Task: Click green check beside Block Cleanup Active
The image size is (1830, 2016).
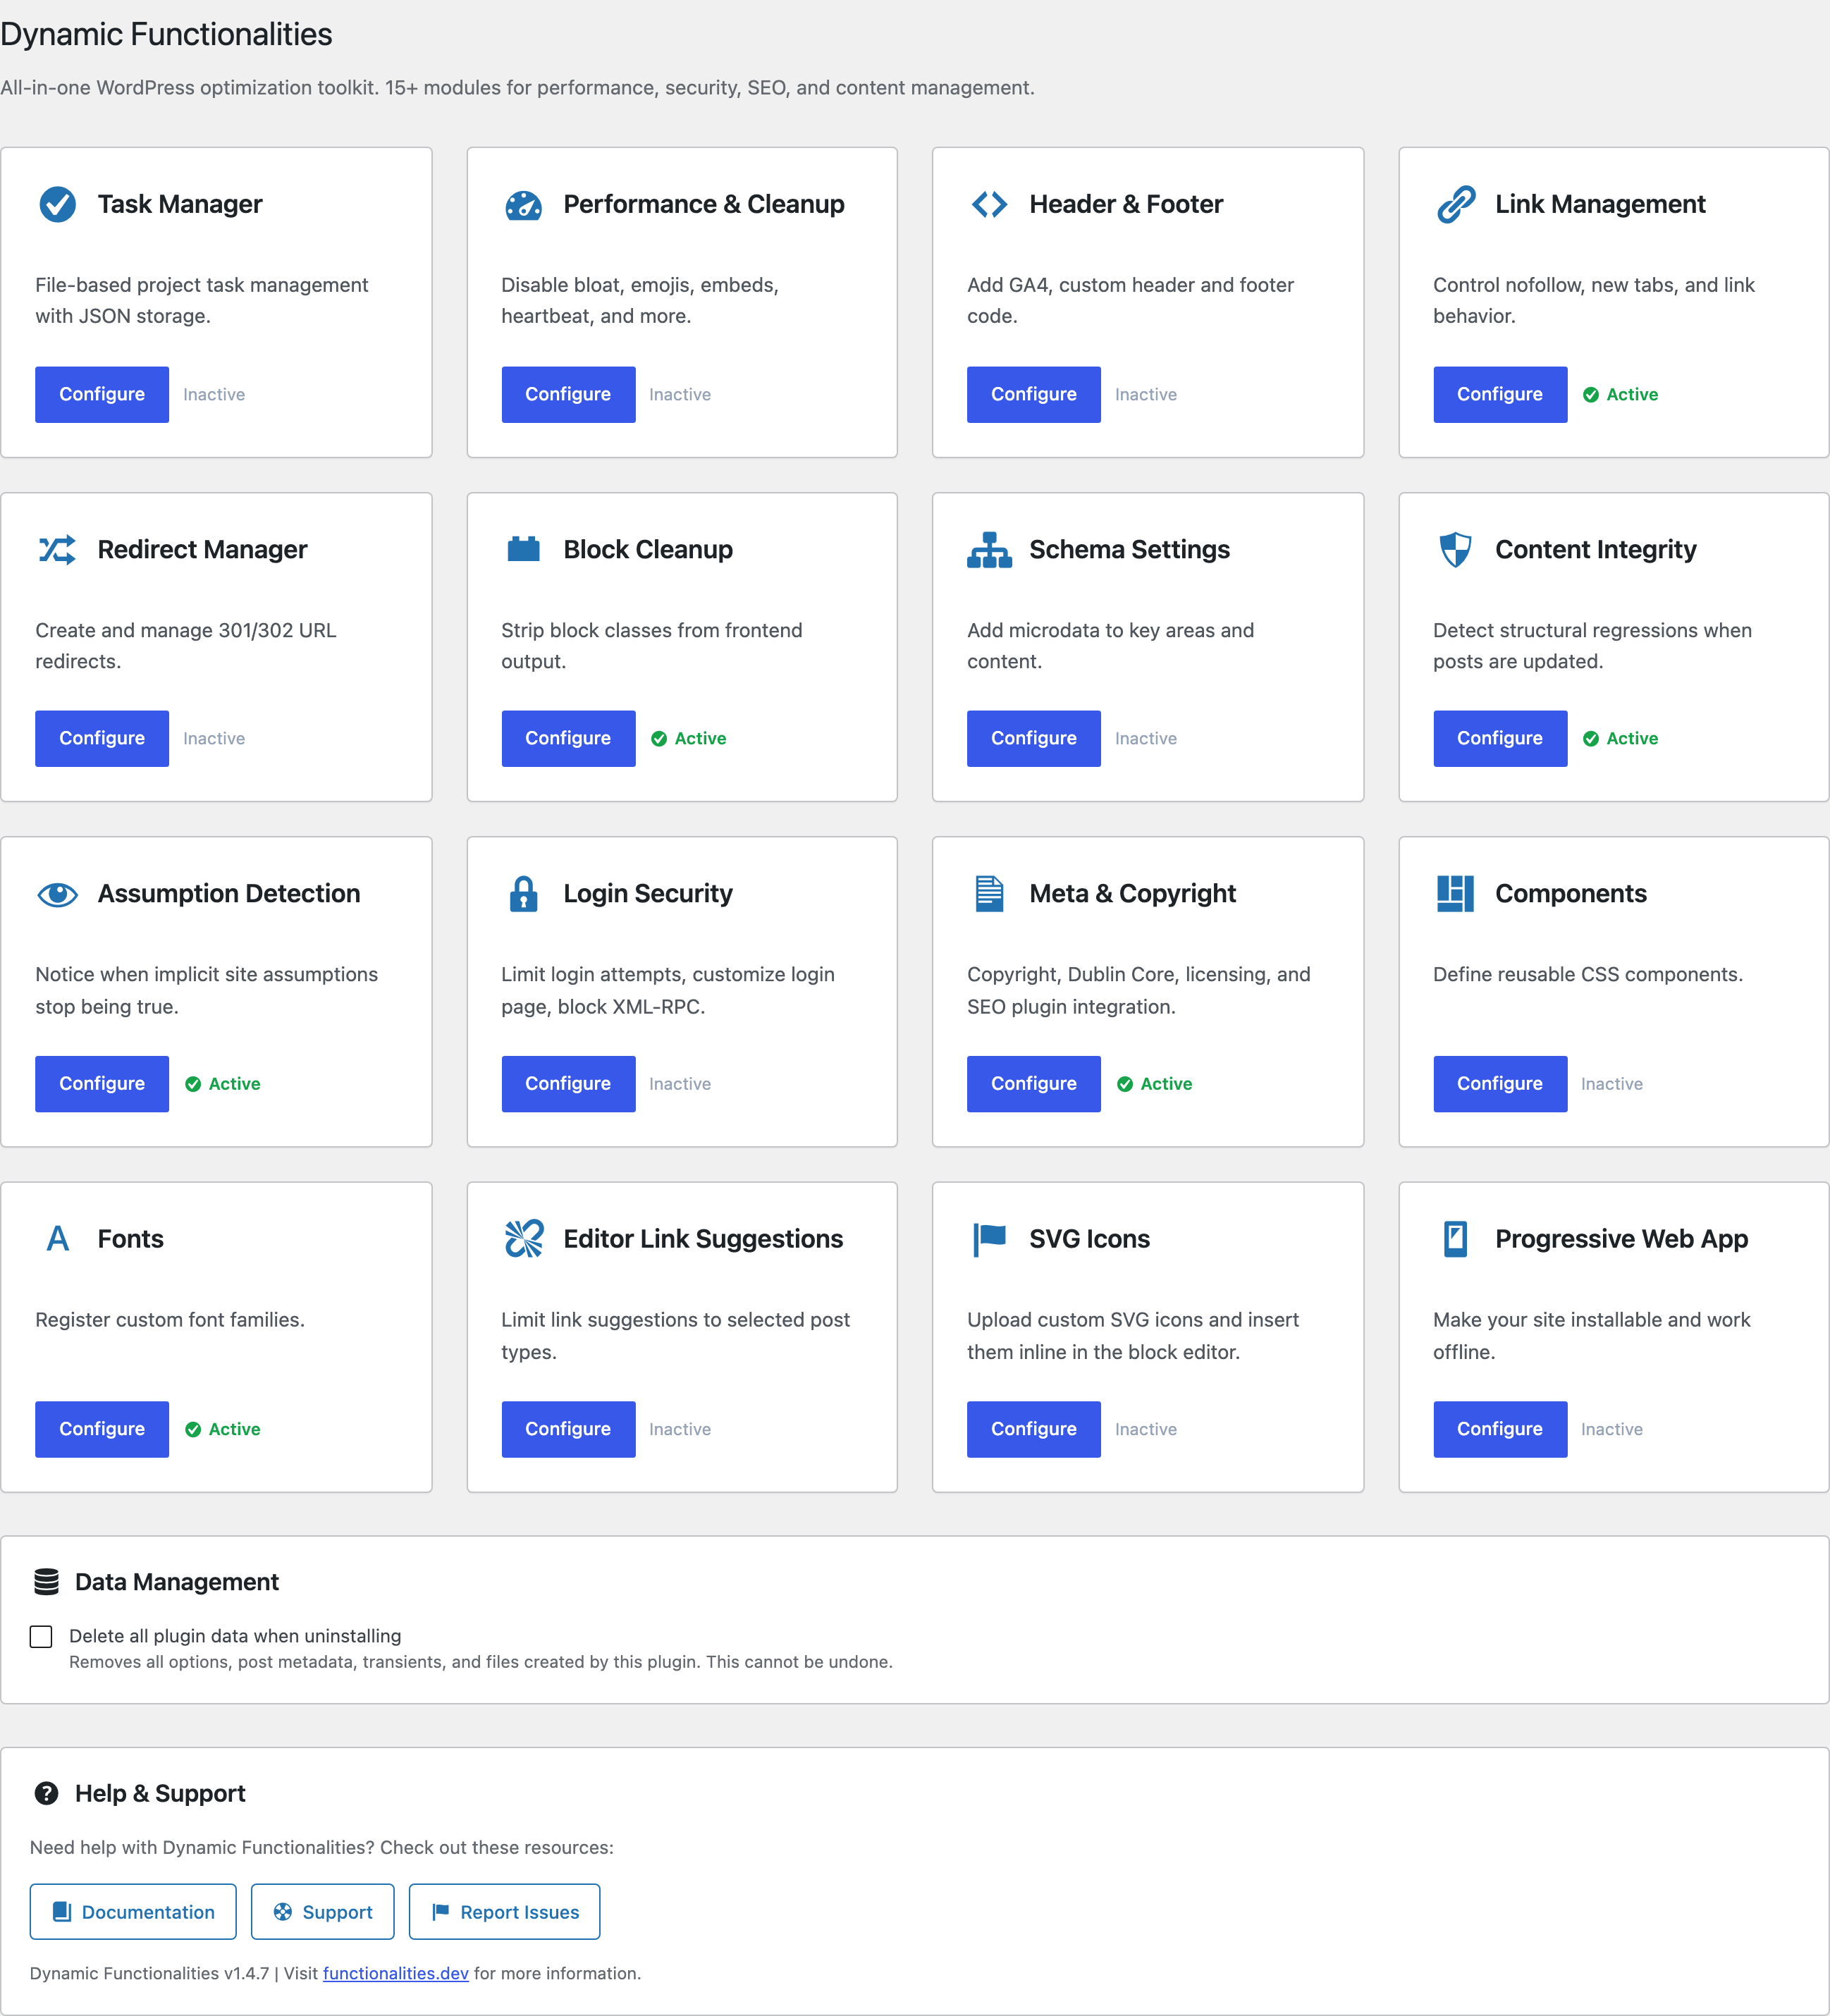Action: tap(658, 739)
